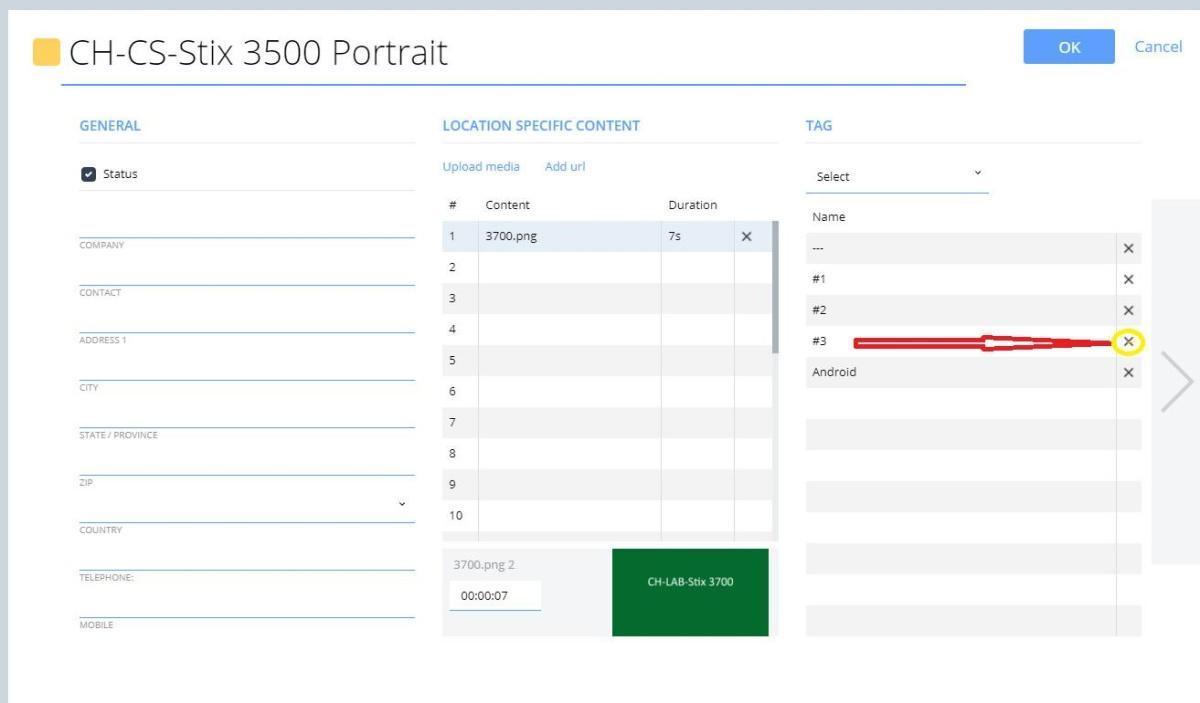The height and width of the screenshot is (703, 1200).
Task: Delete tag #2 using its X icon
Action: (1128, 311)
